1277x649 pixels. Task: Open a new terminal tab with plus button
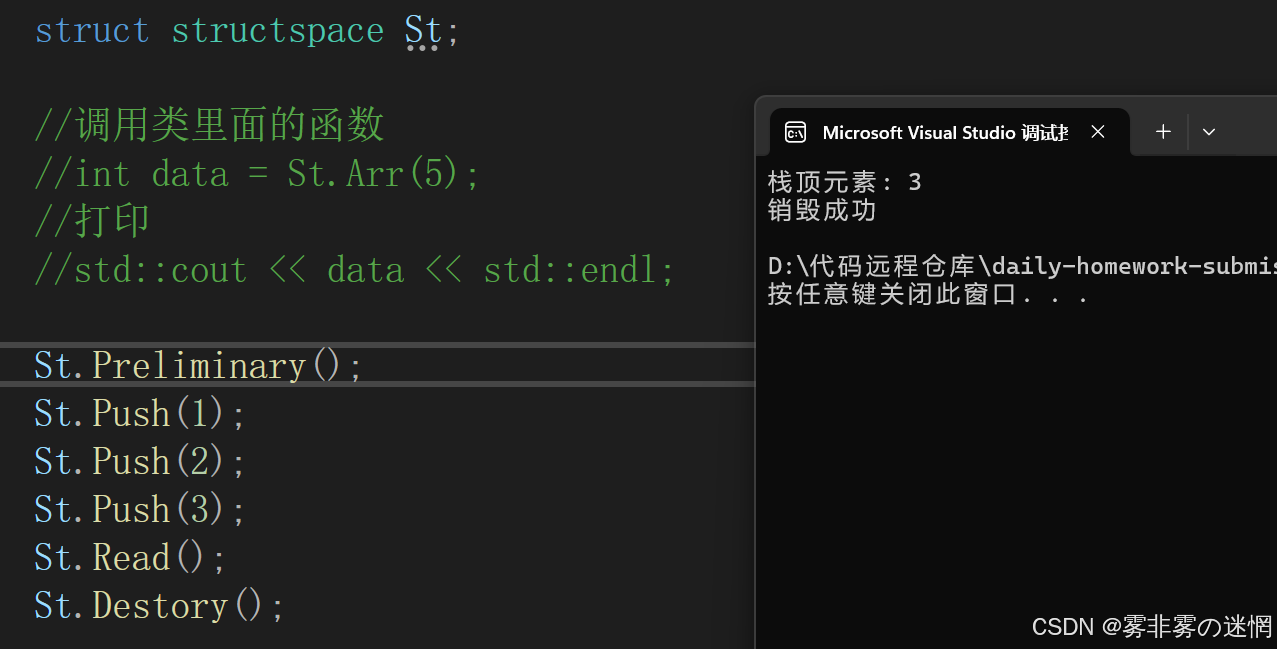[1163, 132]
